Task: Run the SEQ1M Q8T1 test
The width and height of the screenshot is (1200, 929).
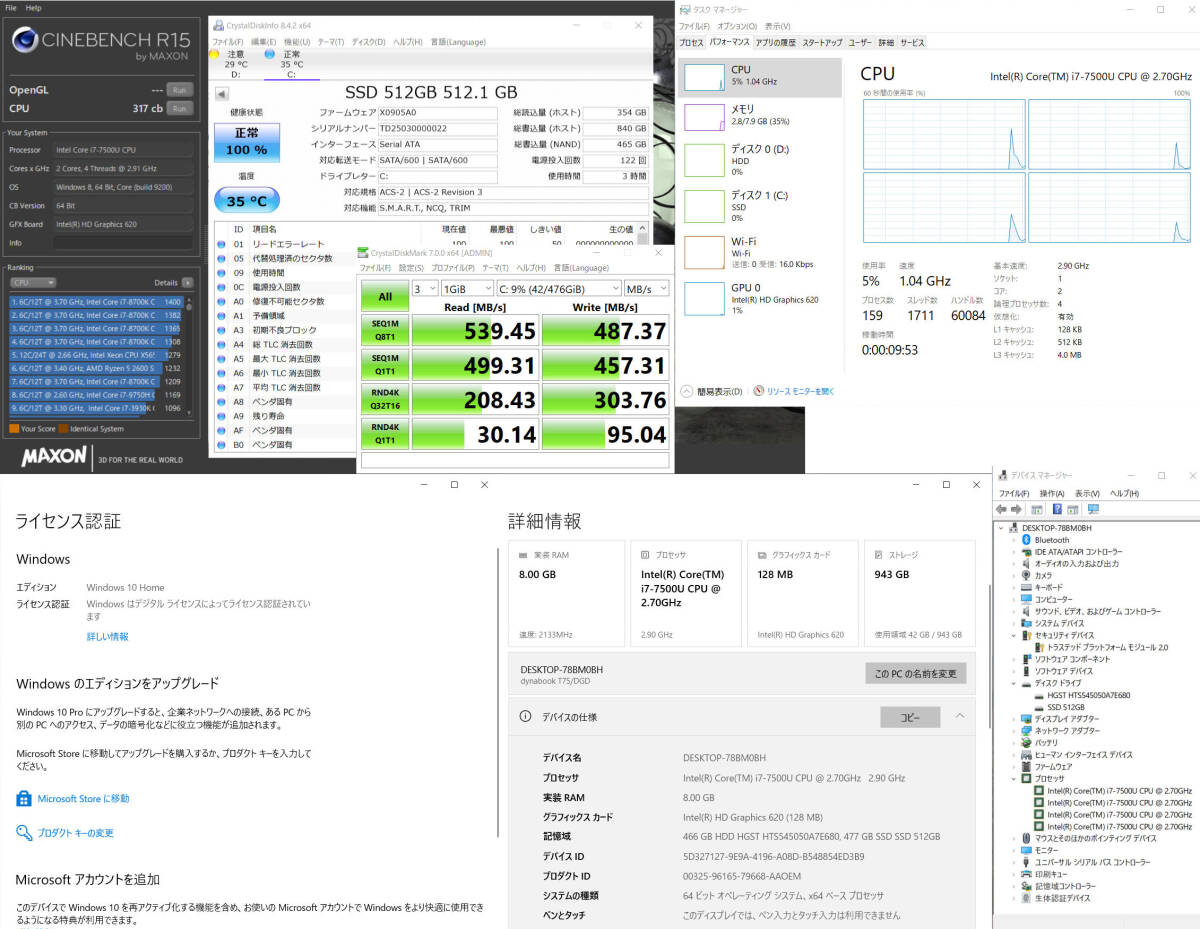Action: (384, 330)
